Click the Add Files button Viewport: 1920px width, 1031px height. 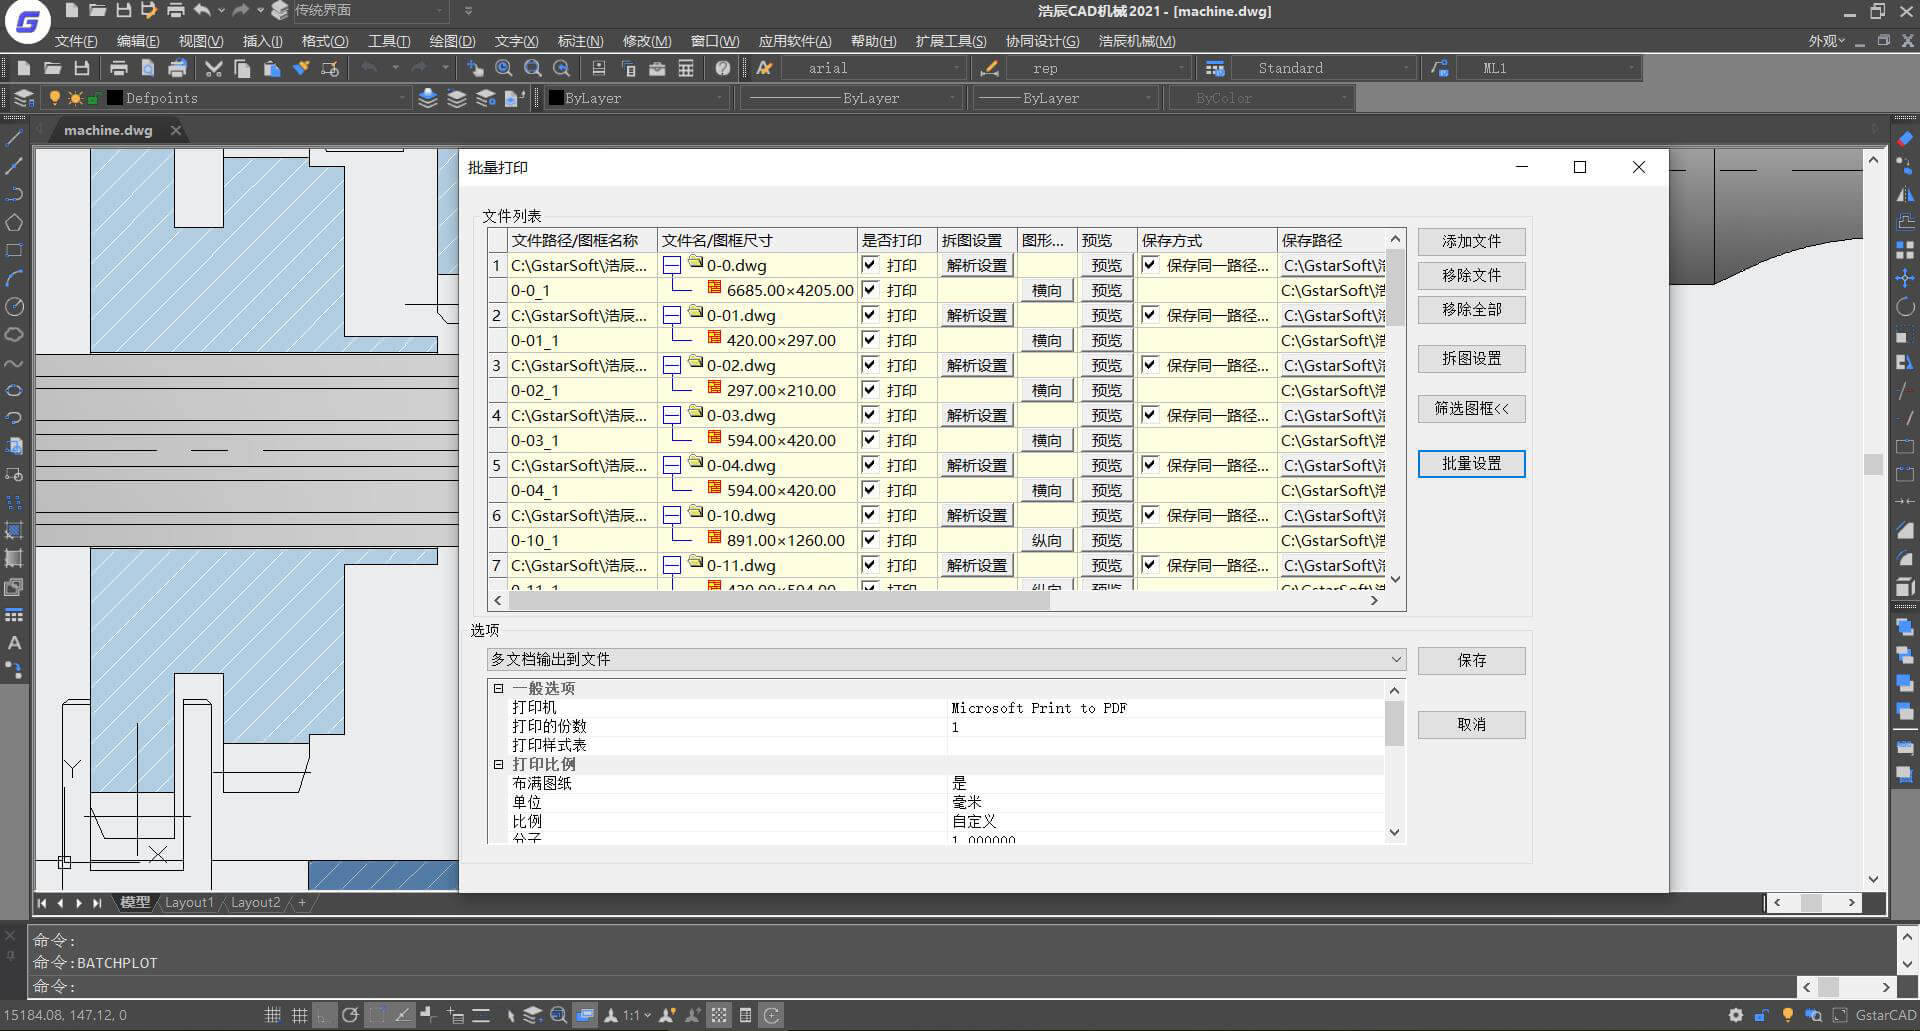point(1471,241)
